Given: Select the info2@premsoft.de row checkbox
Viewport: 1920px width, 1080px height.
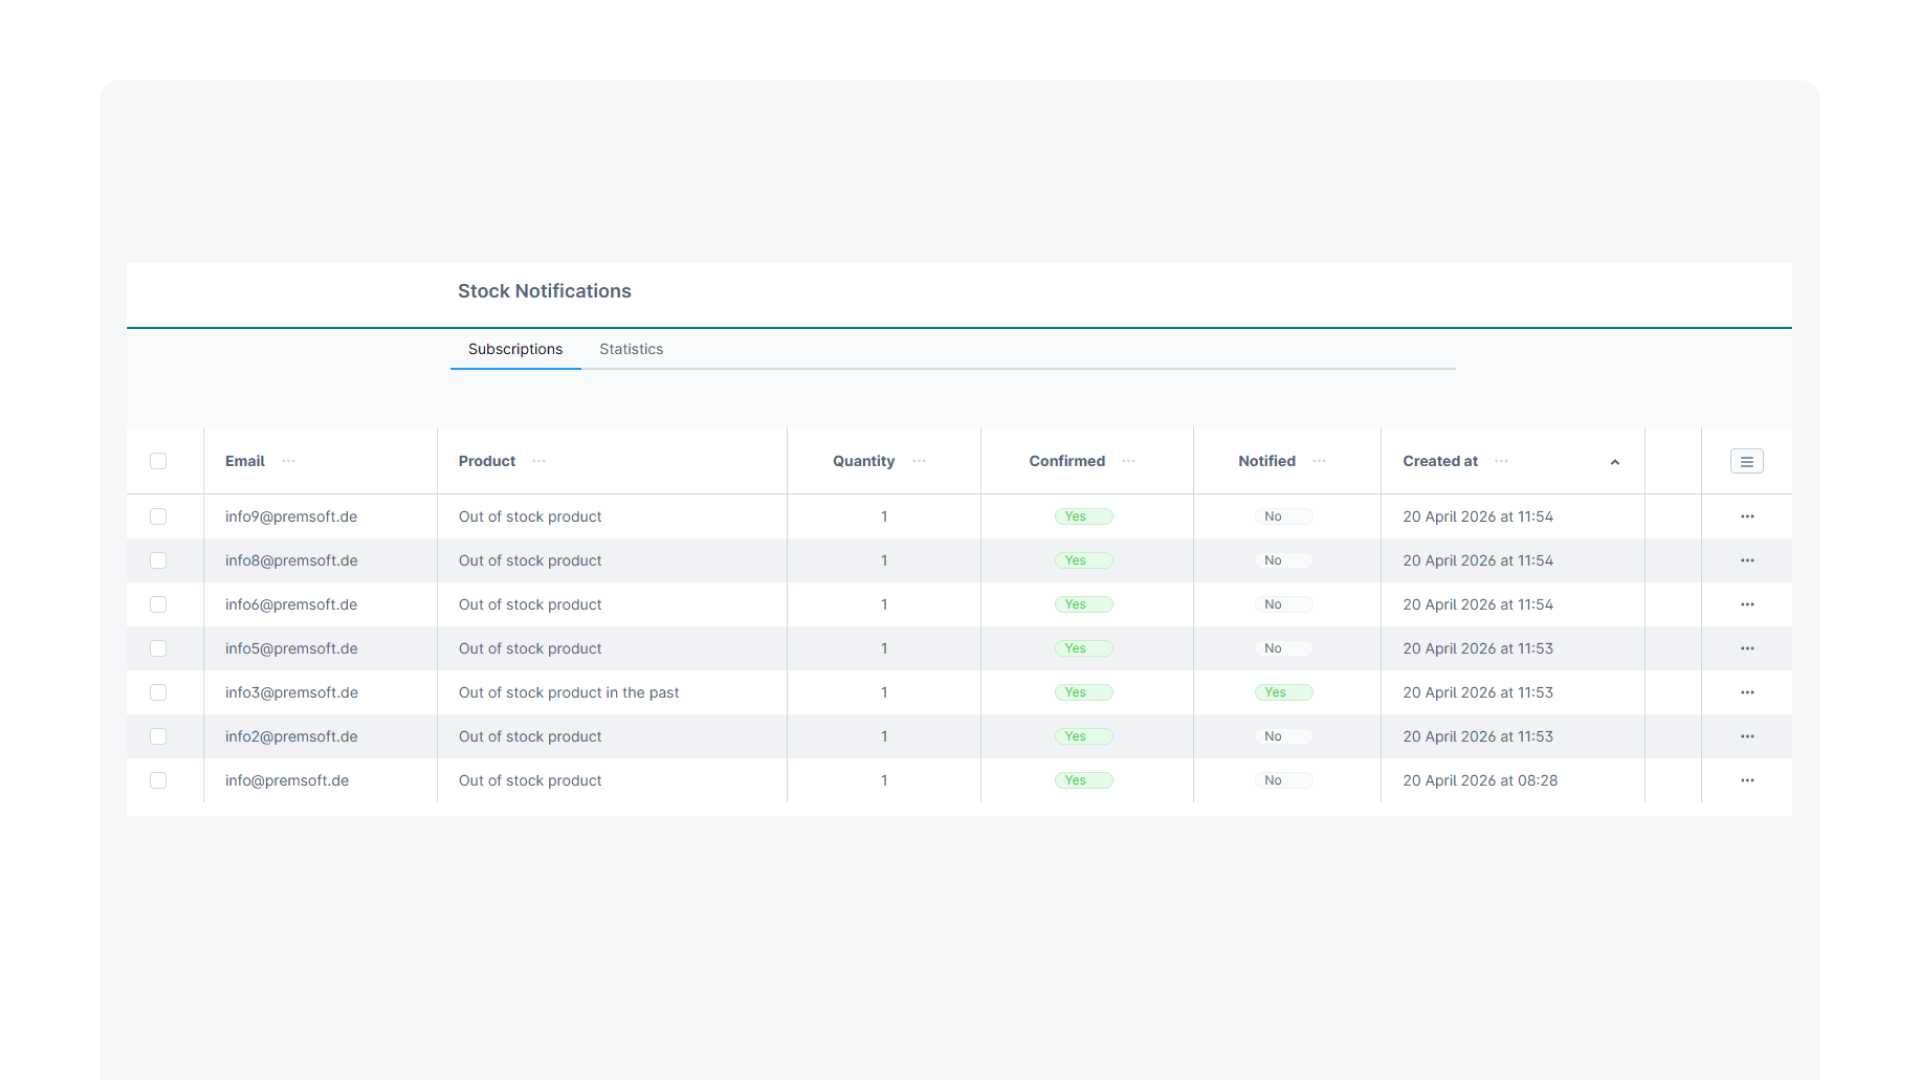Looking at the screenshot, I should click(158, 737).
